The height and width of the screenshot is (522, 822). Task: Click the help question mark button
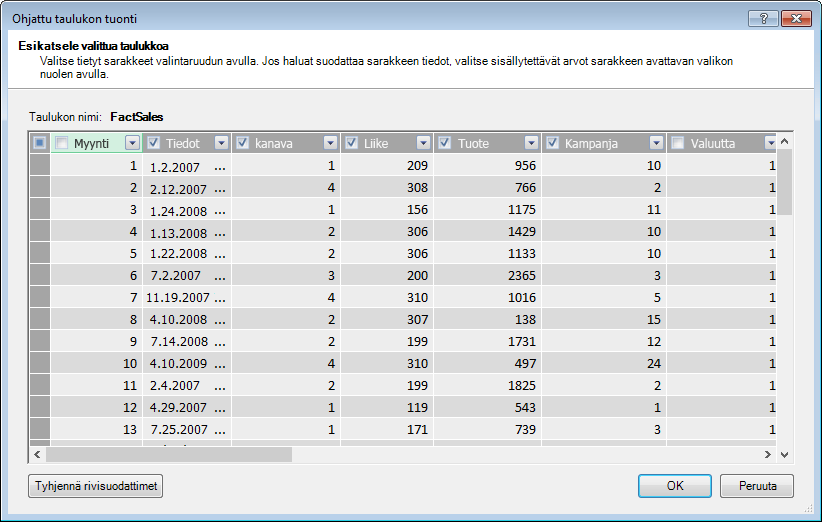coord(763,19)
